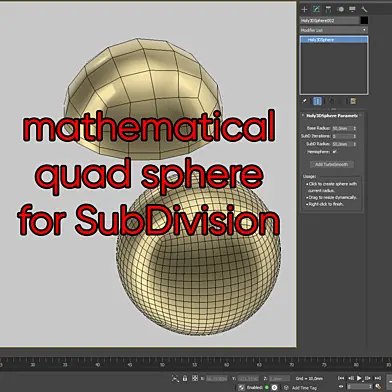Play the animation

359,378
